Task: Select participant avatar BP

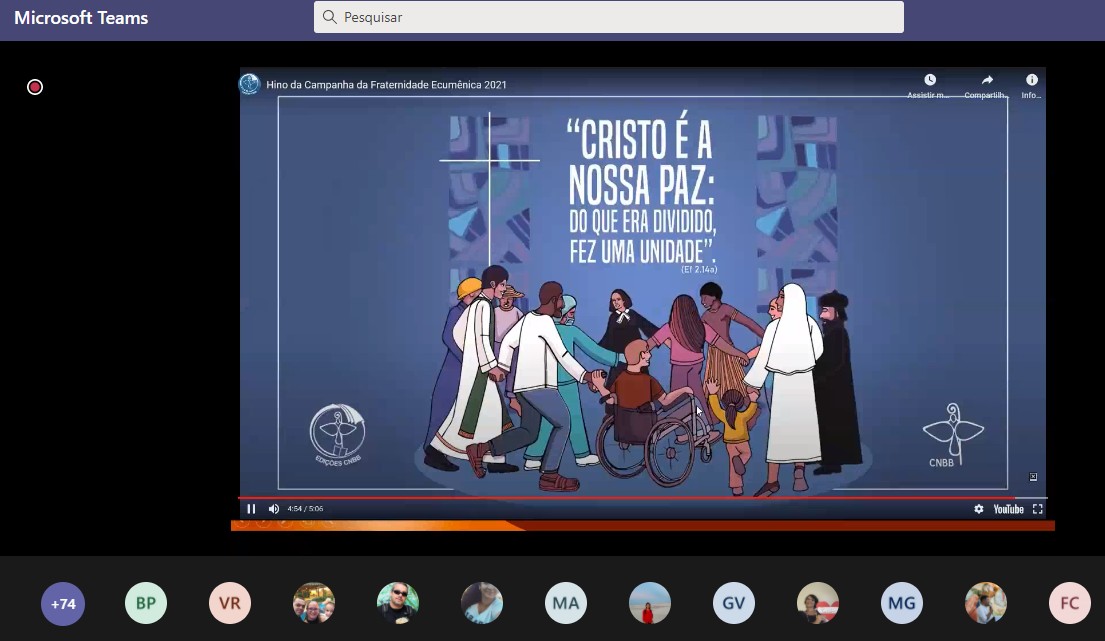Action: coord(146,604)
